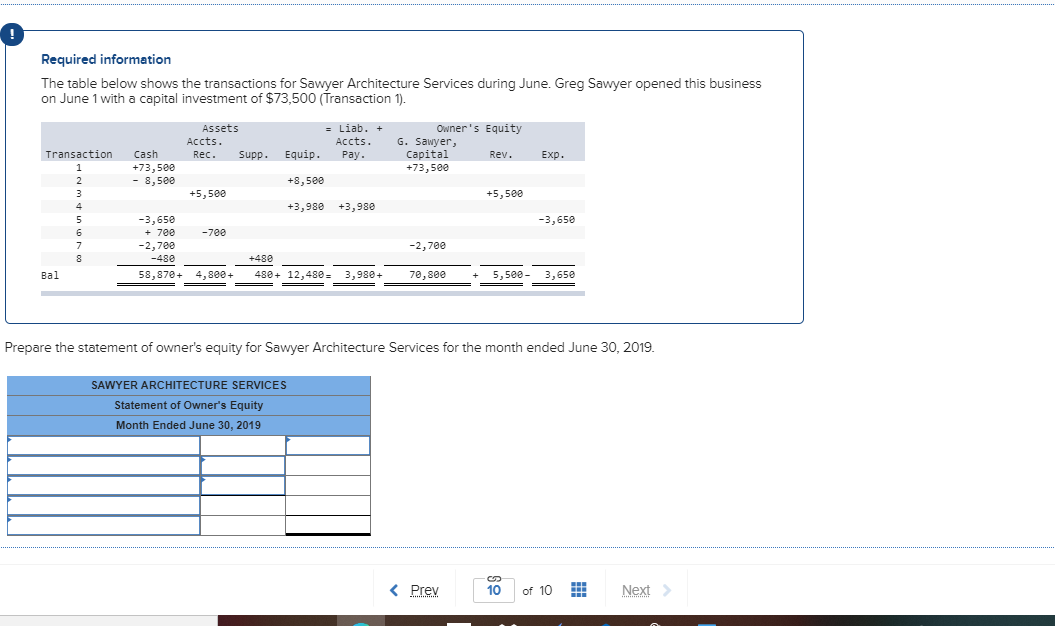The width and height of the screenshot is (1055, 626).
Task: Open the question map grid icon
Action: tap(578, 590)
